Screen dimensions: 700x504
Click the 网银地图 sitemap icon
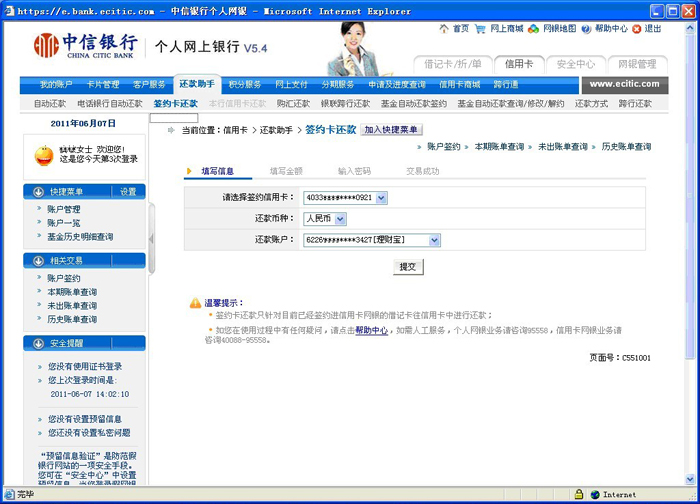[x=535, y=29]
